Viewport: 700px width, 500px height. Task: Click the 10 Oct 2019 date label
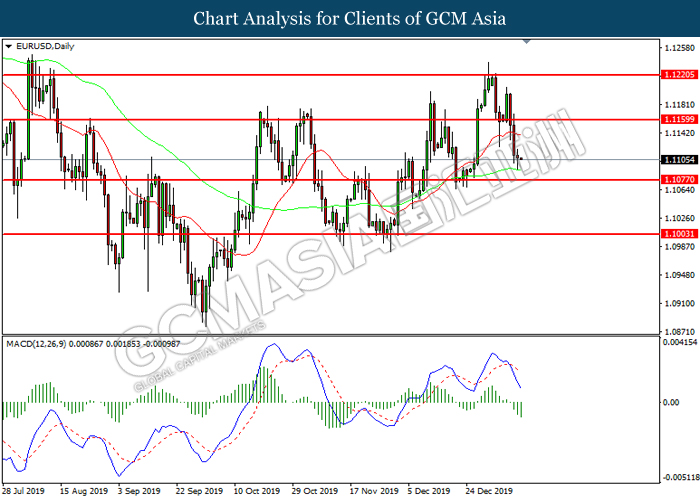pyautogui.click(x=257, y=491)
